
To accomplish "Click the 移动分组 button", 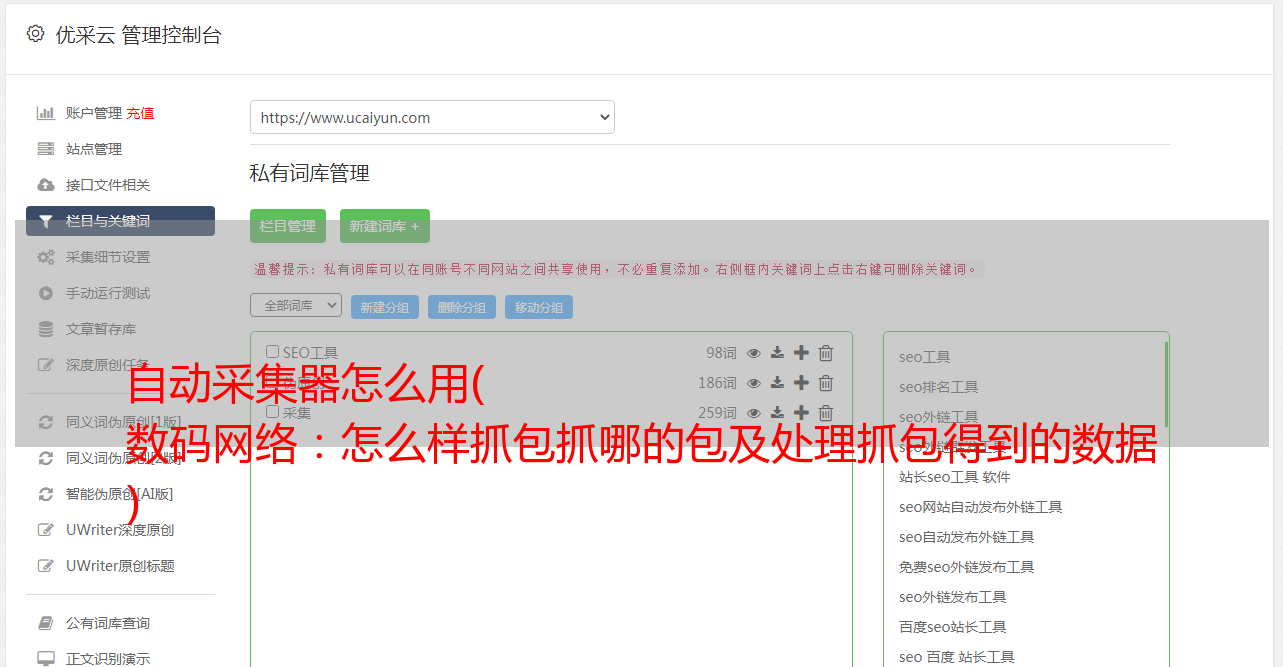I will coord(539,307).
